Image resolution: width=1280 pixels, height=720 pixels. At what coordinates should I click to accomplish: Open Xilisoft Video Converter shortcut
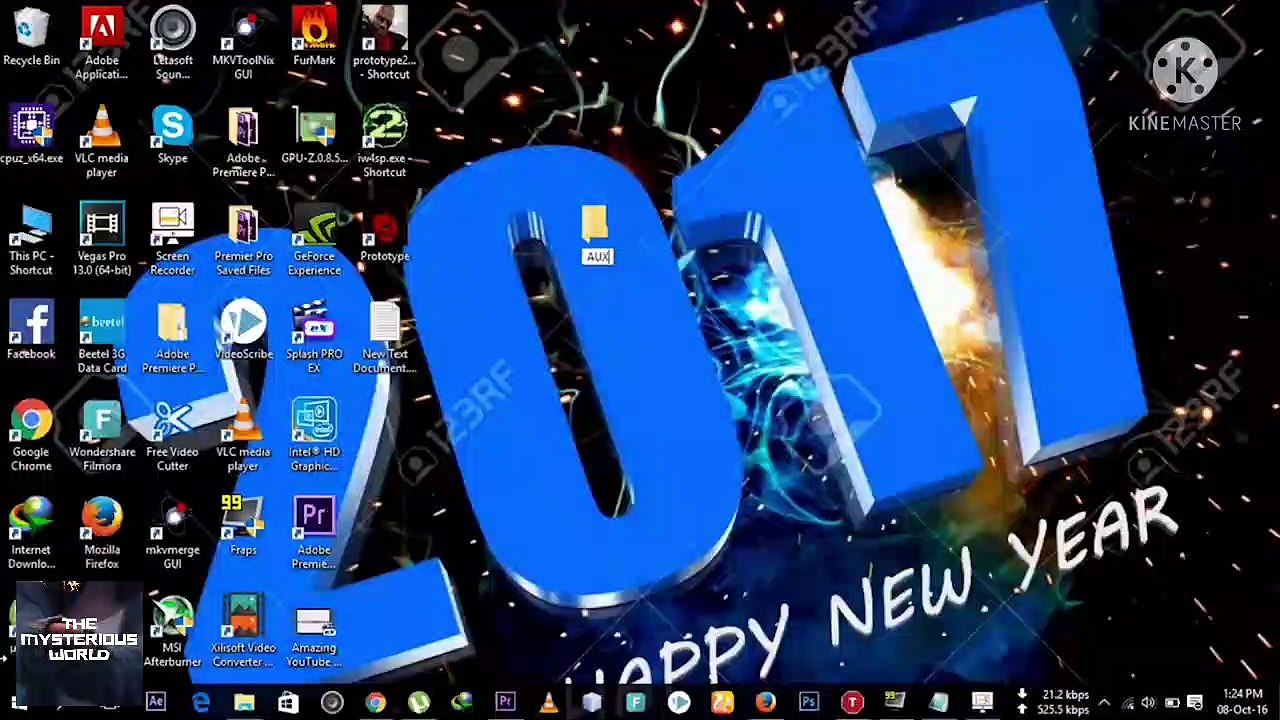243,632
